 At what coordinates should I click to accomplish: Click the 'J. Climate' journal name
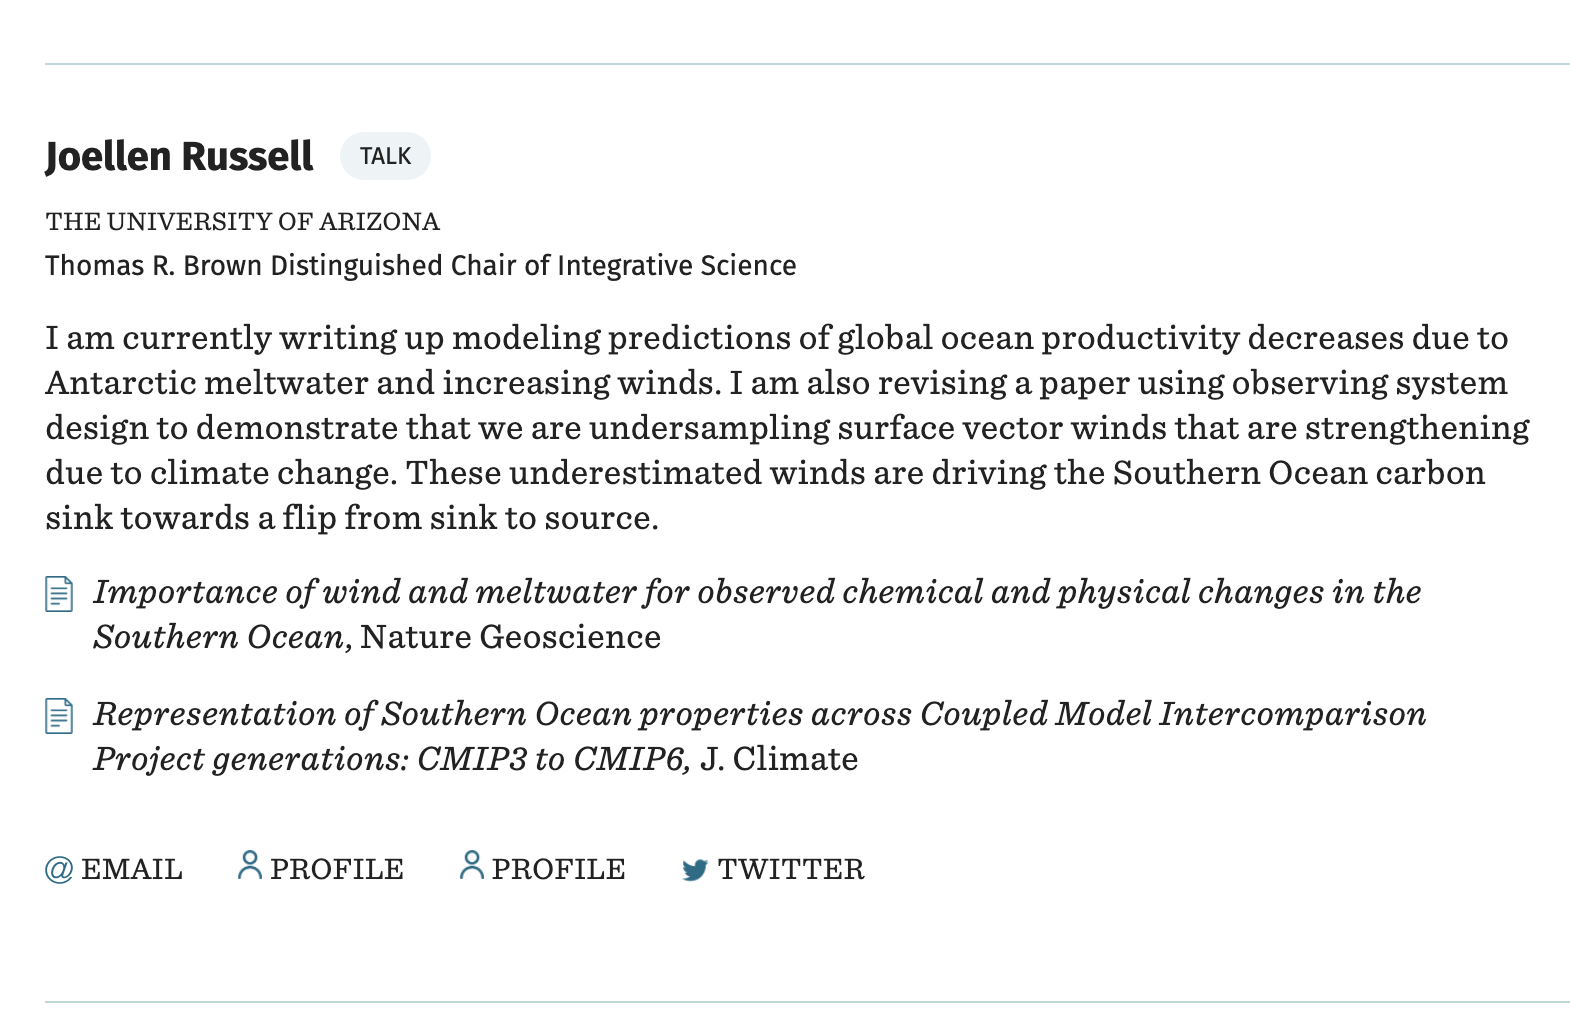click(779, 759)
